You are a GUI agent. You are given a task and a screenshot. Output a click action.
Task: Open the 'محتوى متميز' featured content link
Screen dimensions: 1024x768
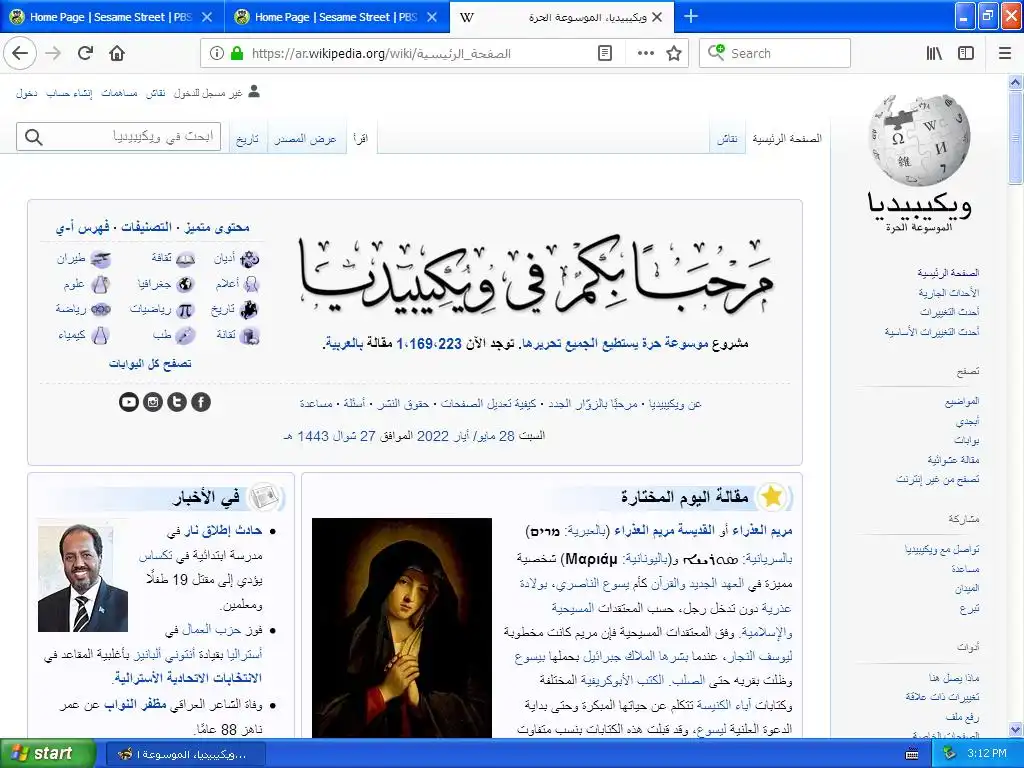[x=217, y=227]
